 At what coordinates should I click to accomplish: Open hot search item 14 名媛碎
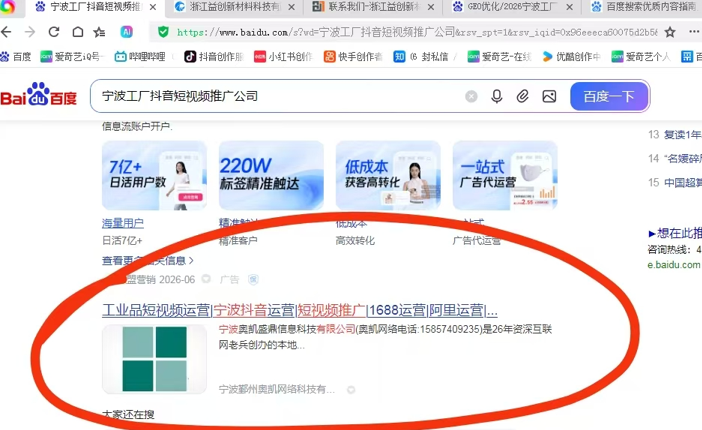(x=674, y=159)
